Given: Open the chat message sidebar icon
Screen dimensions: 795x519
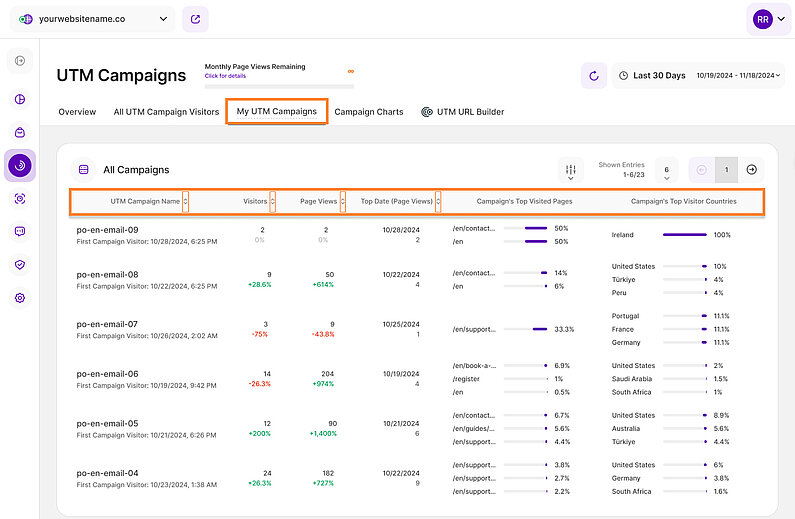Looking at the screenshot, I should (x=20, y=232).
